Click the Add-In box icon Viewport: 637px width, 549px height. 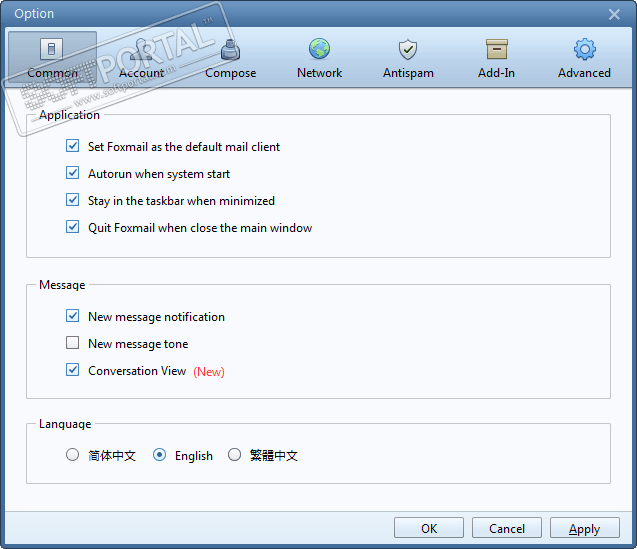tap(497, 49)
